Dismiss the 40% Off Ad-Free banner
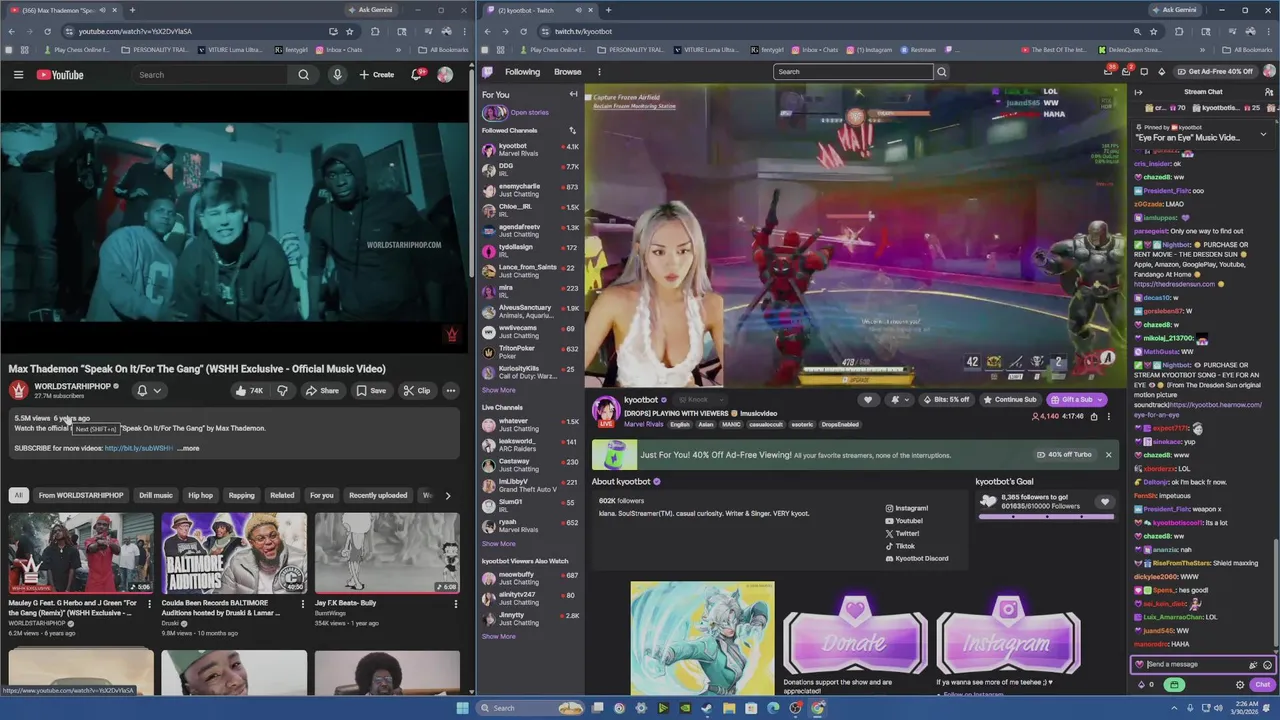The image size is (1280, 720). (x=1108, y=455)
